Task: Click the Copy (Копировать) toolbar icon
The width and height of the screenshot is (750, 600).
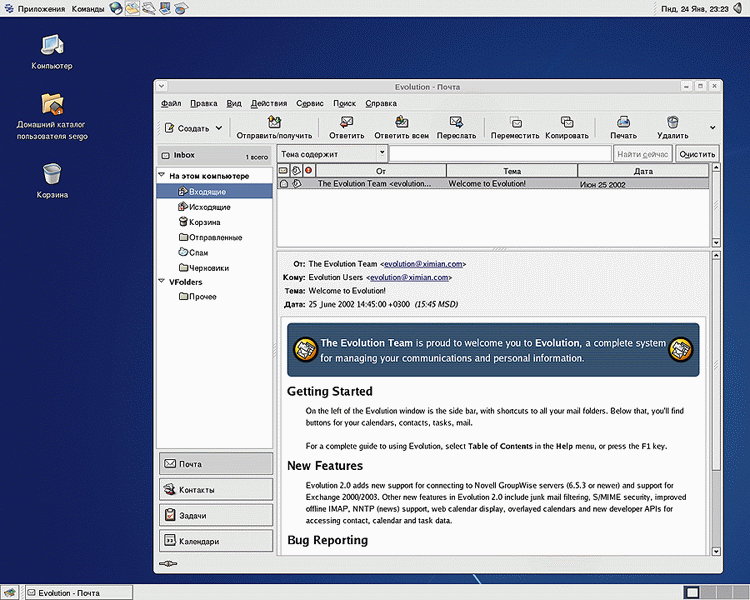Action: (x=567, y=122)
